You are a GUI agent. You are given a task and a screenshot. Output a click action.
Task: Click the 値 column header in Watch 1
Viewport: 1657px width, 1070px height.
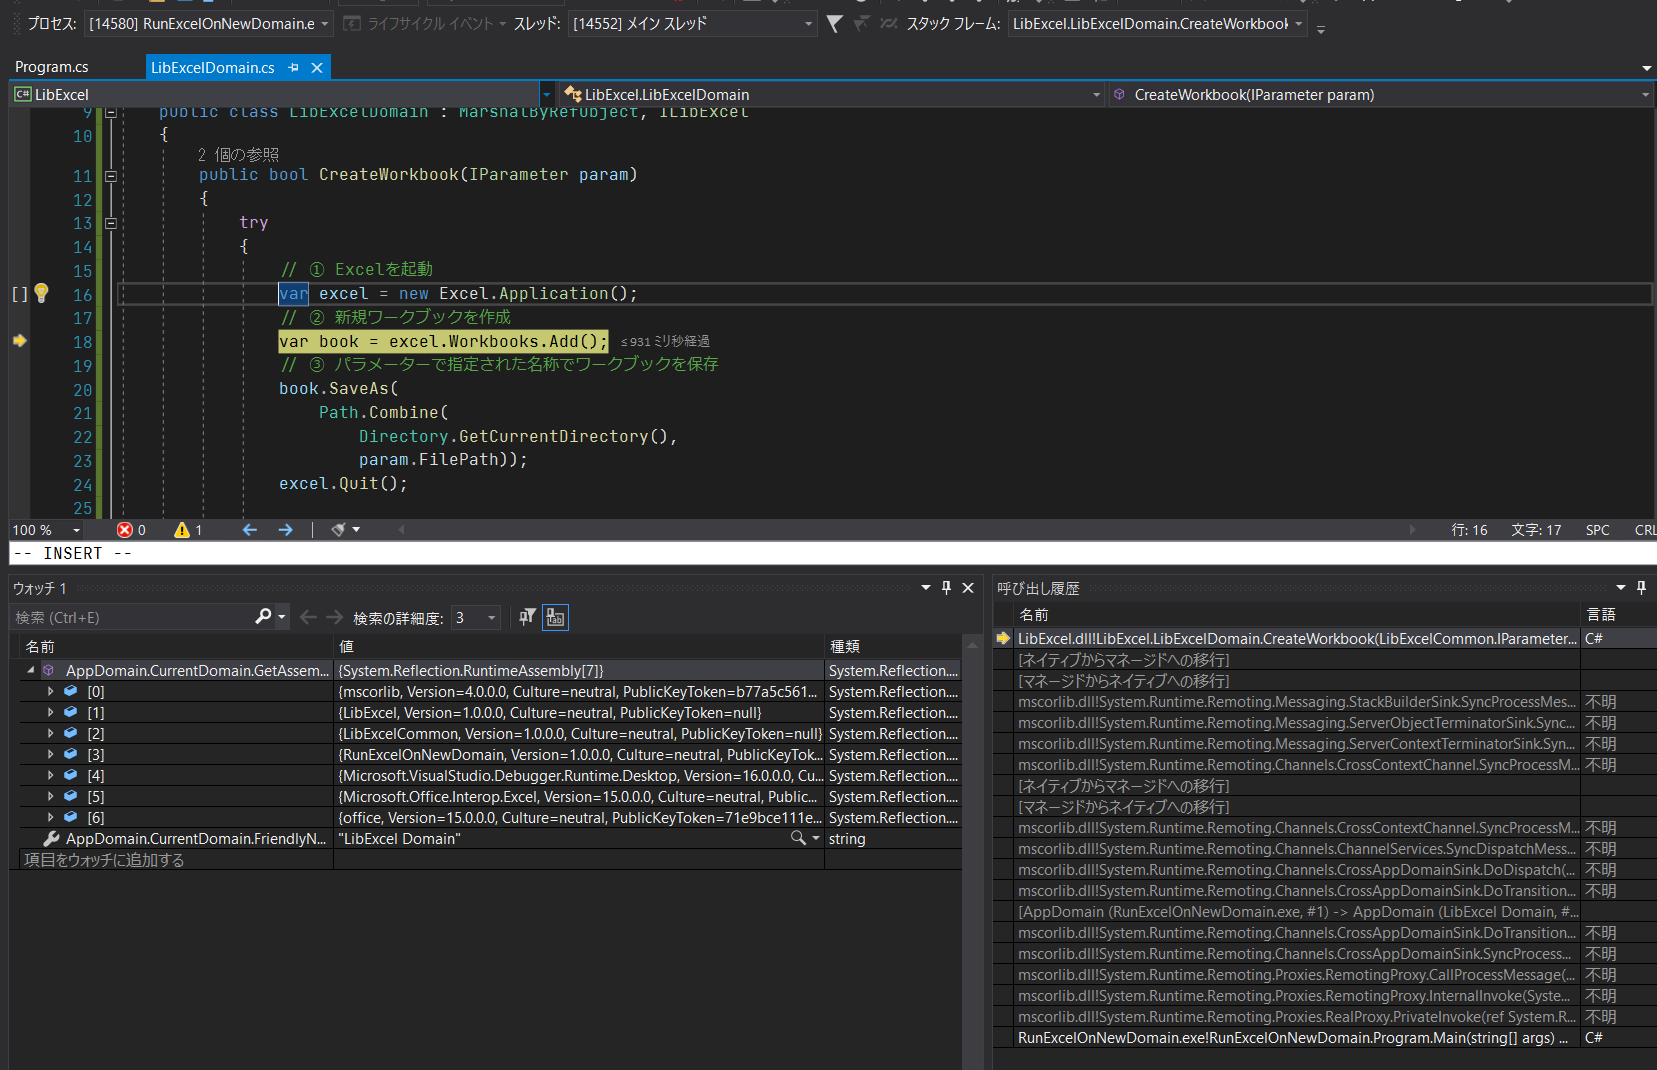point(580,646)
